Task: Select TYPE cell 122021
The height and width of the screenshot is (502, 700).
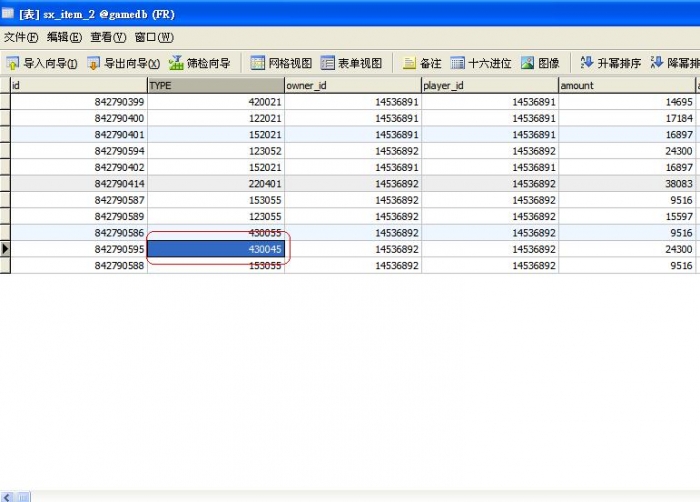Action: pos(216,118)
